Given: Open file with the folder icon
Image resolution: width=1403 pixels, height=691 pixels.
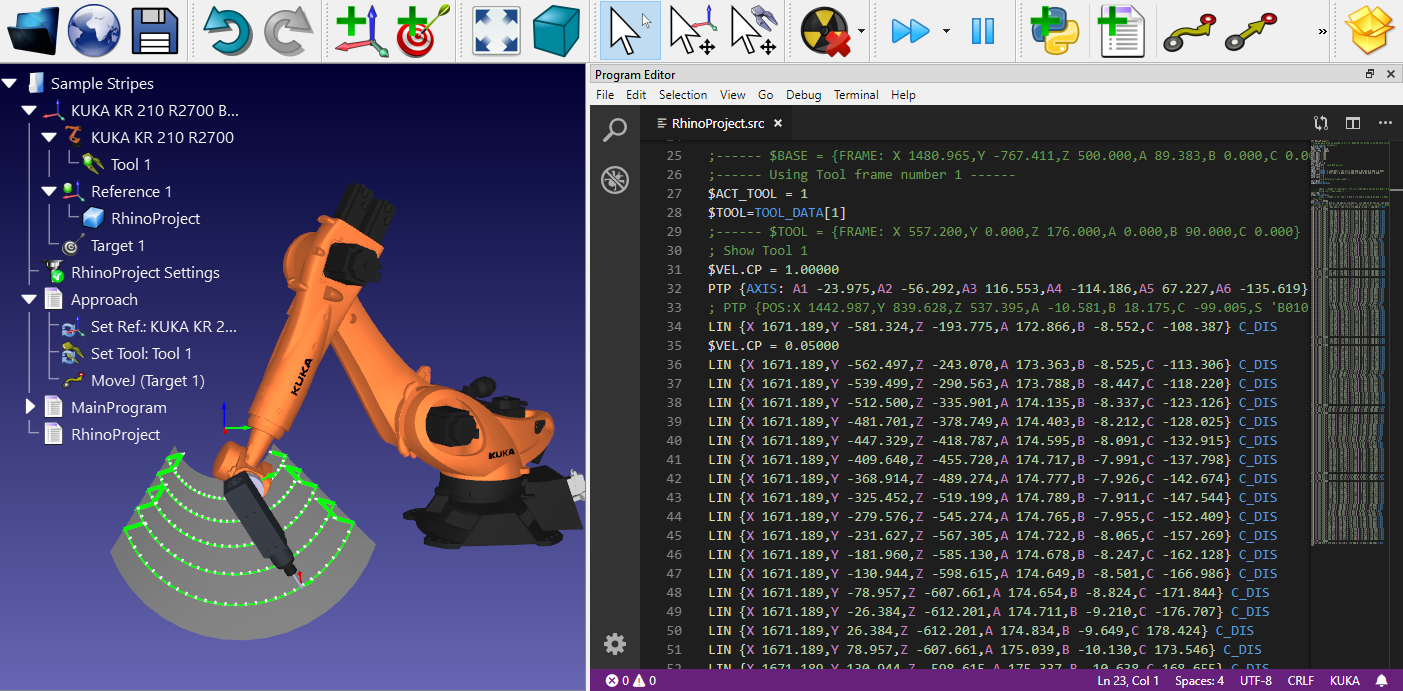Looking at the screenshot, I should tap(33, 30).
